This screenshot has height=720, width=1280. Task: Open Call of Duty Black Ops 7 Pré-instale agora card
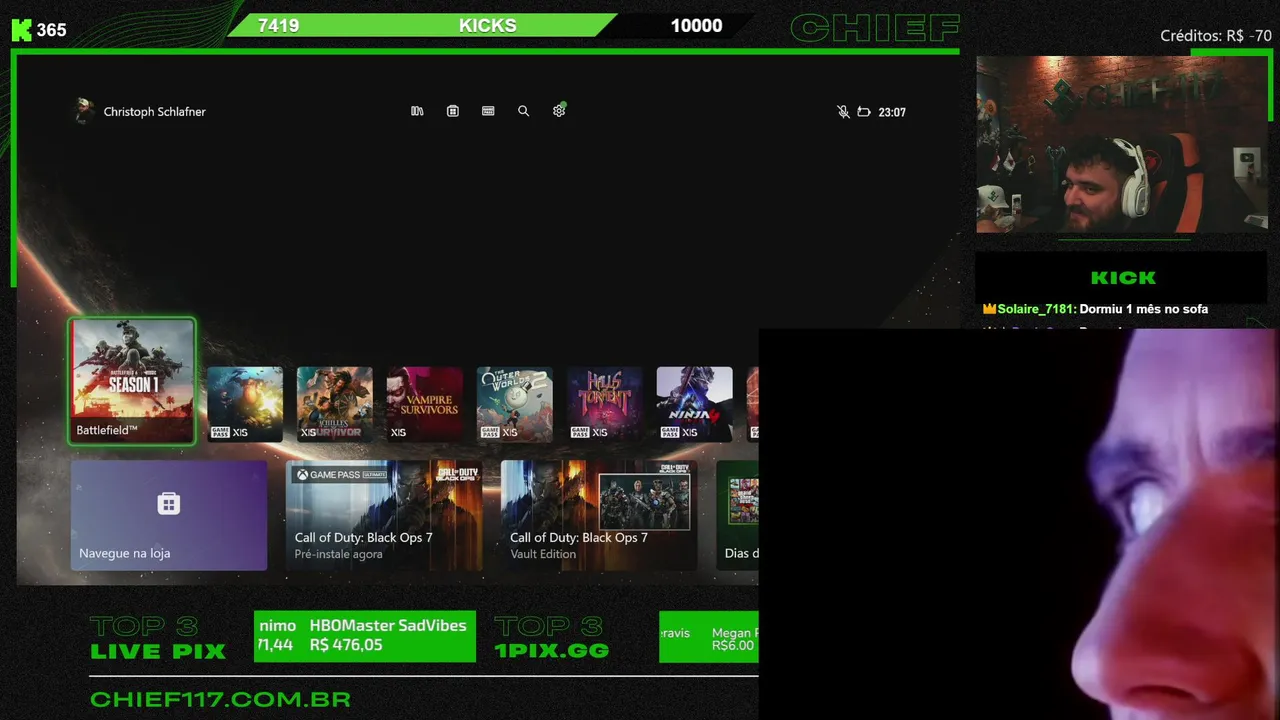pos(384,515)
